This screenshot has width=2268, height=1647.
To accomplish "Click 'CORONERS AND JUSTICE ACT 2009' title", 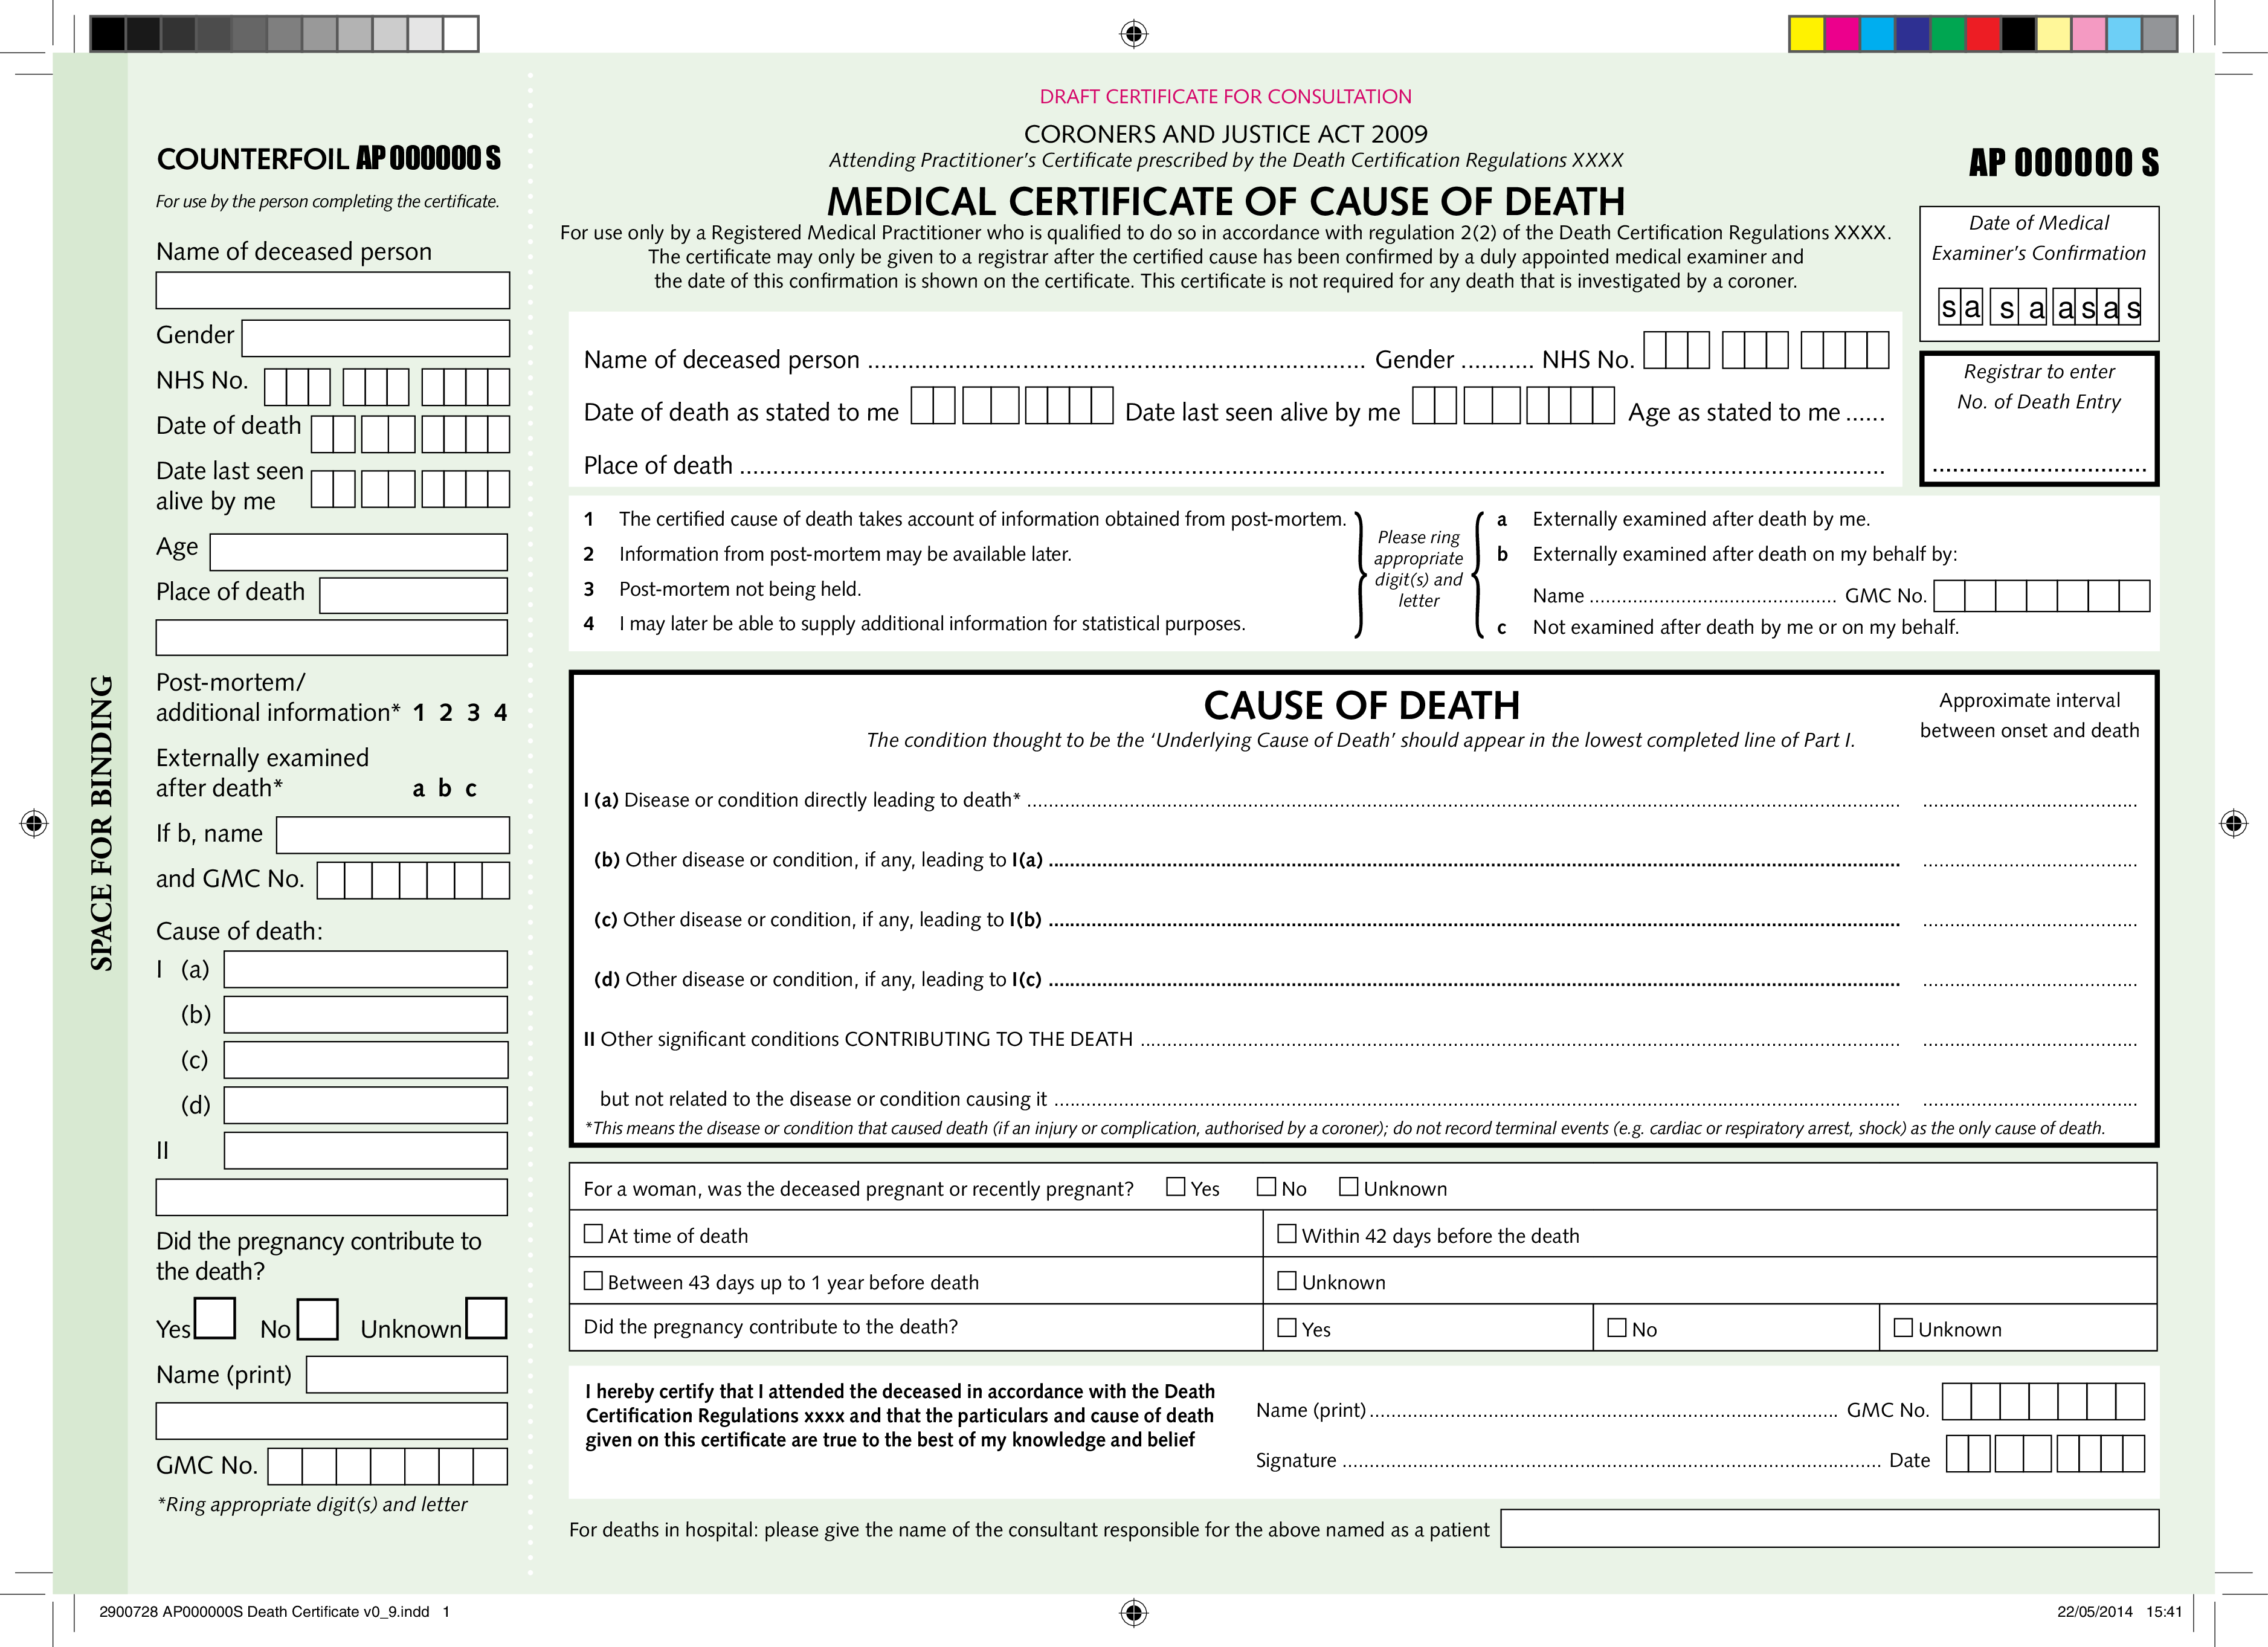I will pyautogui.click(x=1226, y=134).
